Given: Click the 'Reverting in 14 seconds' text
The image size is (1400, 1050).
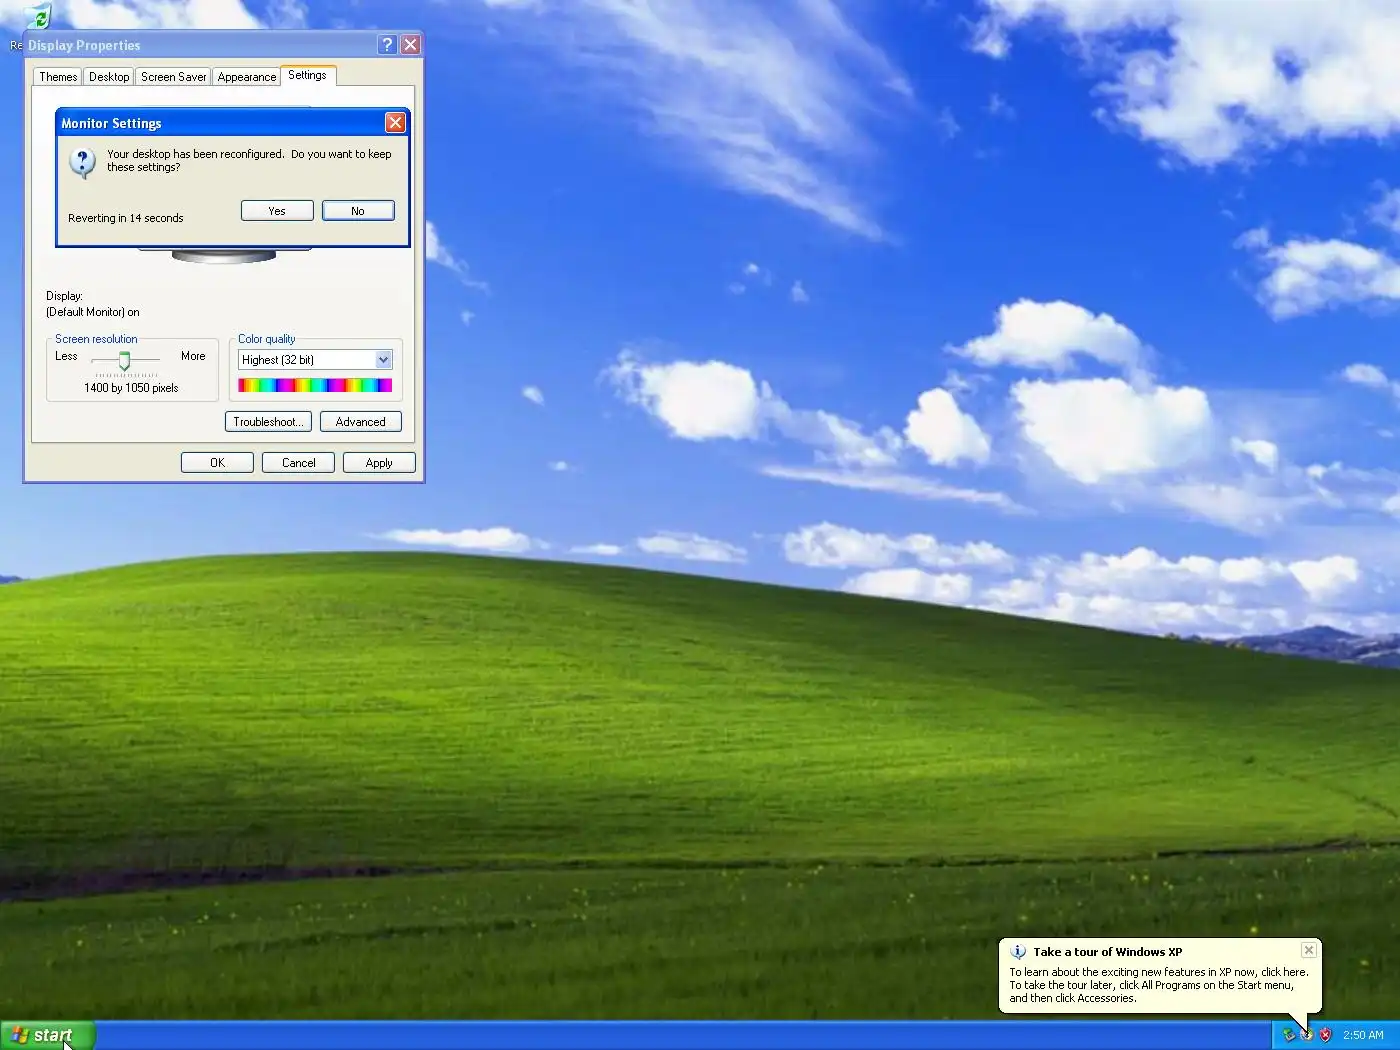Looking at the screenshot, I should 126,218.
